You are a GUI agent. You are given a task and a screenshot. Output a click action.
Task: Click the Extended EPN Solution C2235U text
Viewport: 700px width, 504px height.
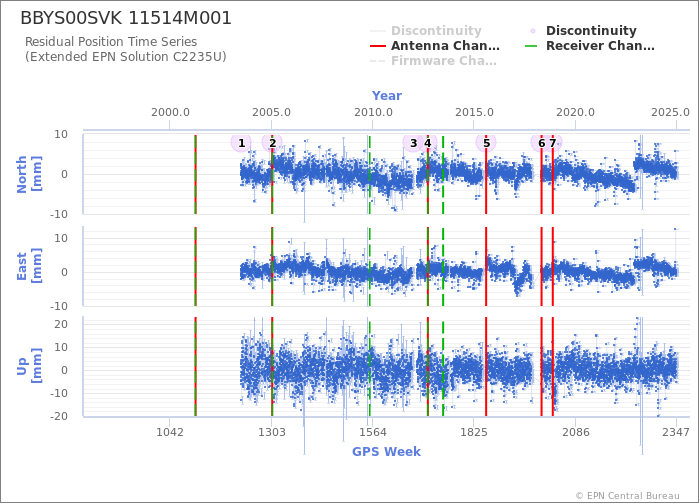(x=125, y=57)
